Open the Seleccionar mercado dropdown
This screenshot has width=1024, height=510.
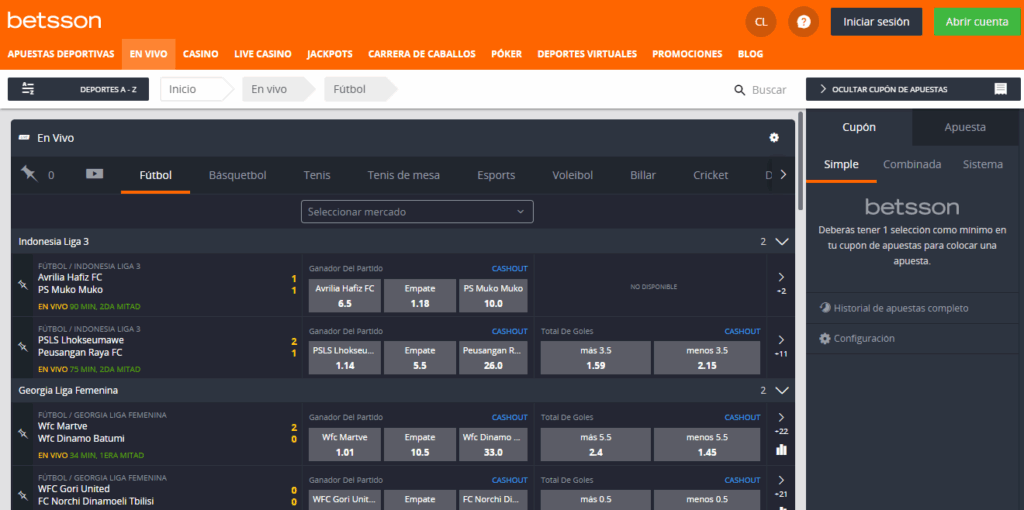coord(417,212)
